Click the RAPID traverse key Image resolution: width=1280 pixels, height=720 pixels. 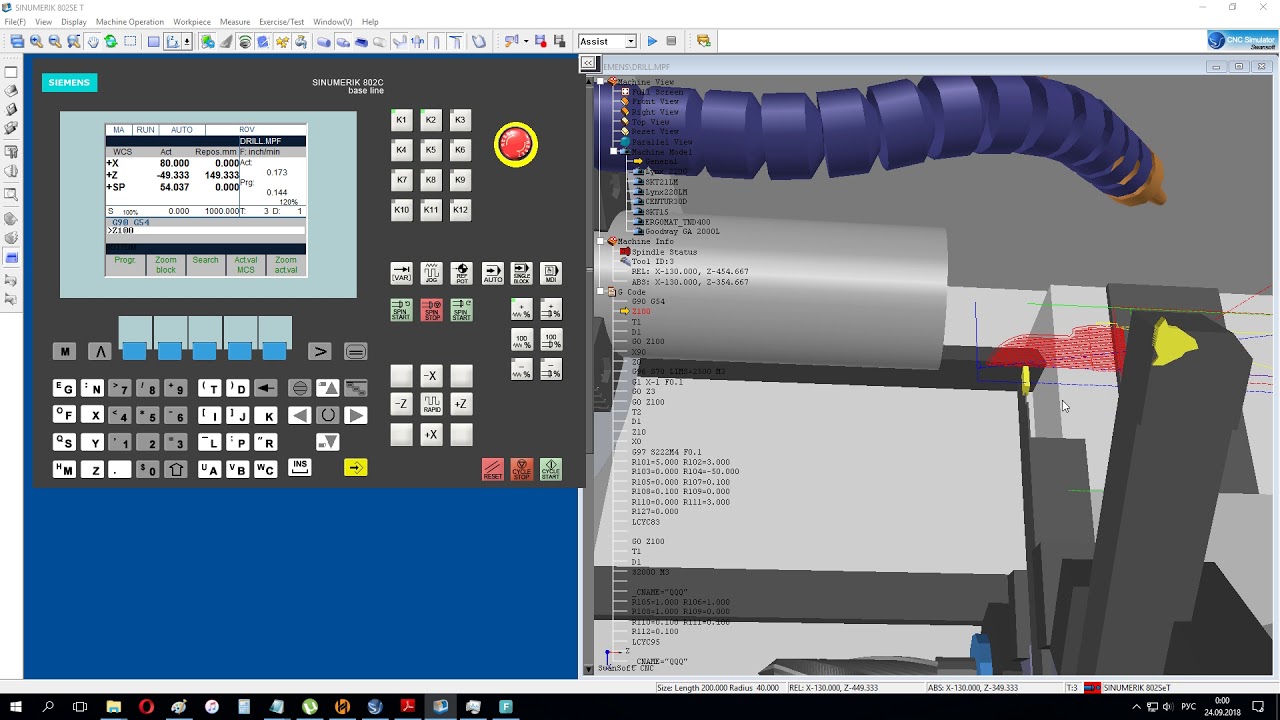tap(431, 404)
